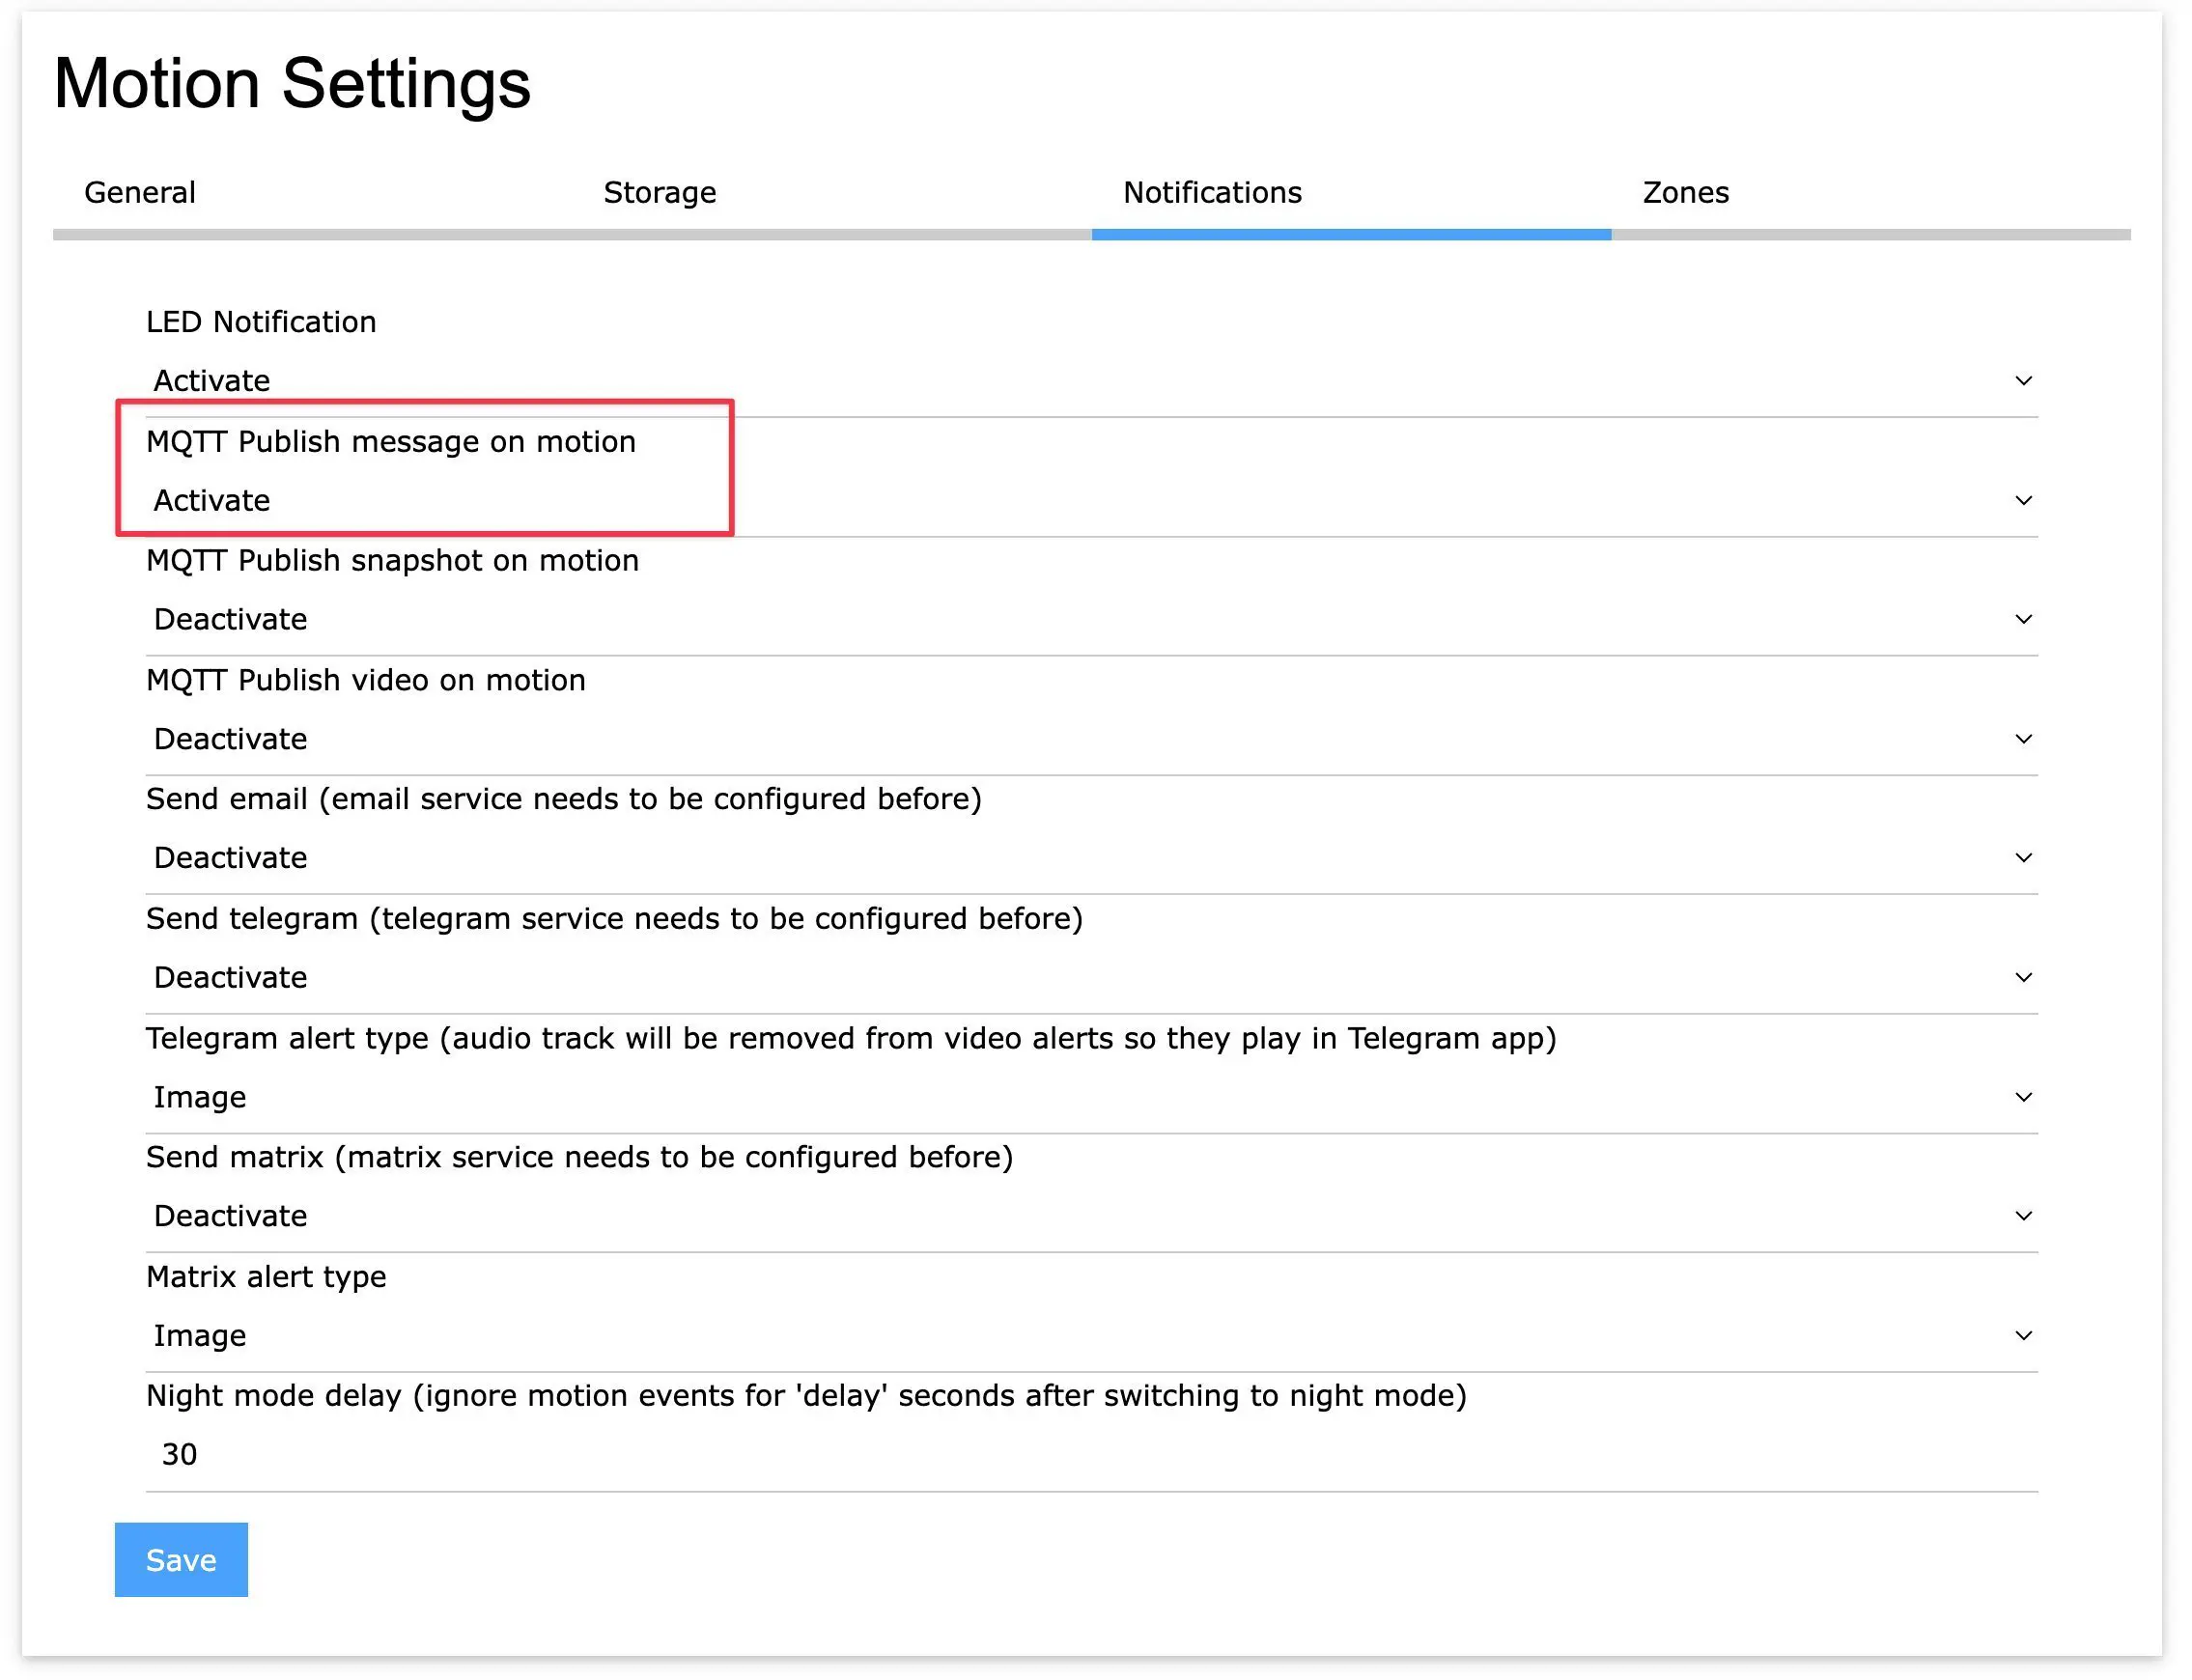
Task: Click chevron arrow of Send email select
Action: pyautogui.click(x=2023, y=858)
